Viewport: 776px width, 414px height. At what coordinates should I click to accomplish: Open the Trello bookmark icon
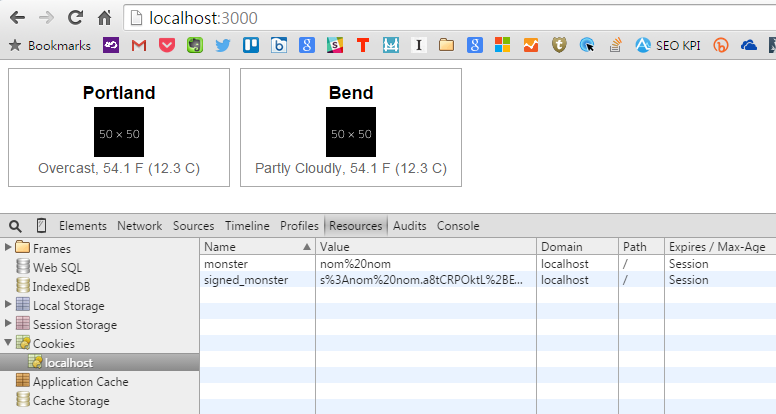point(250,45)
